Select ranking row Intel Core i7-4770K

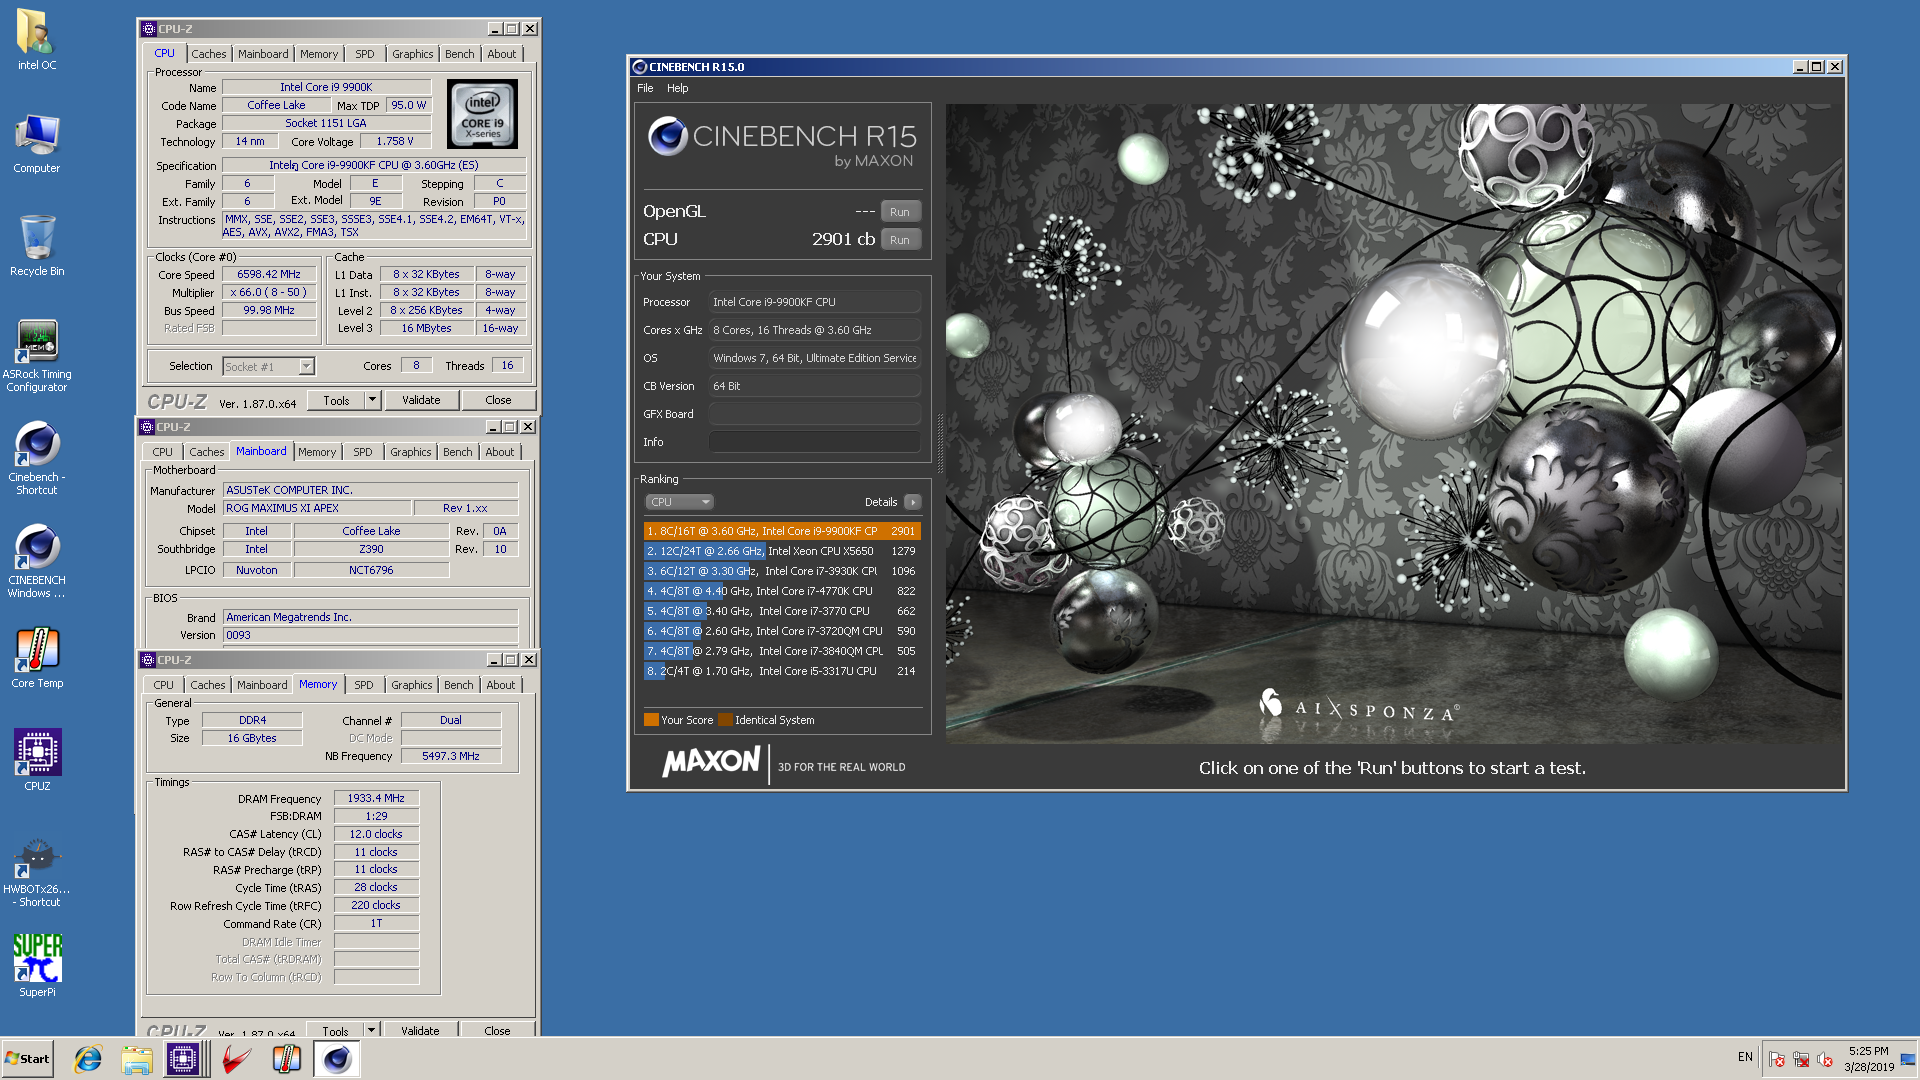click(x=782, y=591)
